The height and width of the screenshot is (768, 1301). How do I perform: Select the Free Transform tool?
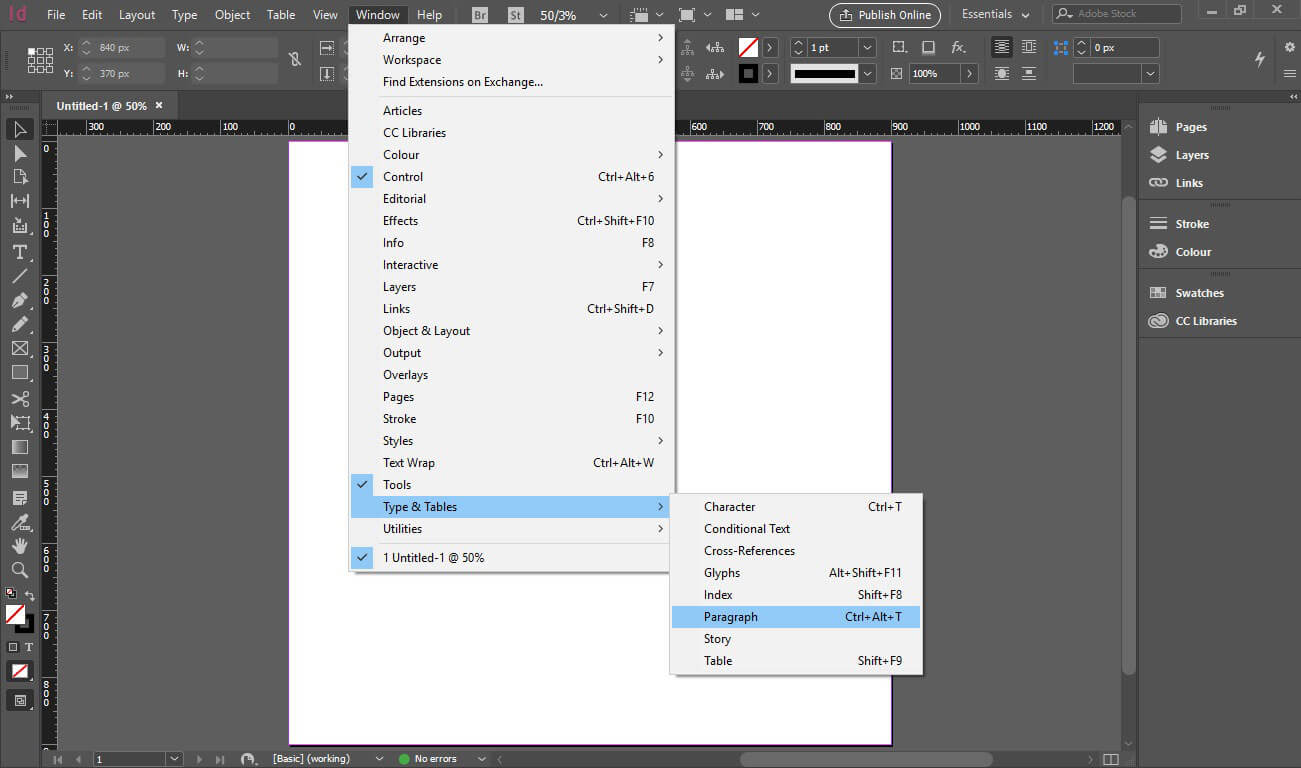coord(20,423)
